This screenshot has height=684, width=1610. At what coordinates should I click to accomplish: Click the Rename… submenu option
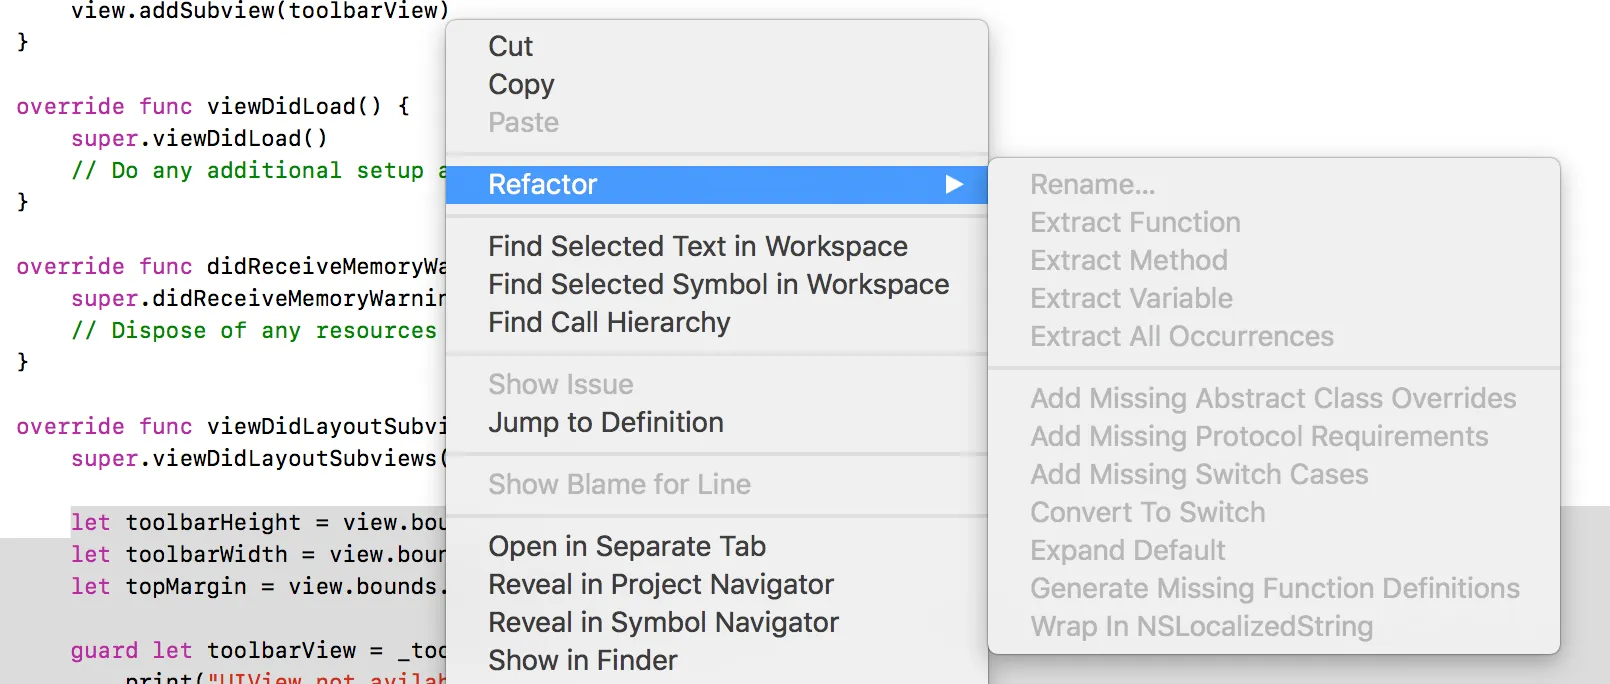coord(1092,184)
